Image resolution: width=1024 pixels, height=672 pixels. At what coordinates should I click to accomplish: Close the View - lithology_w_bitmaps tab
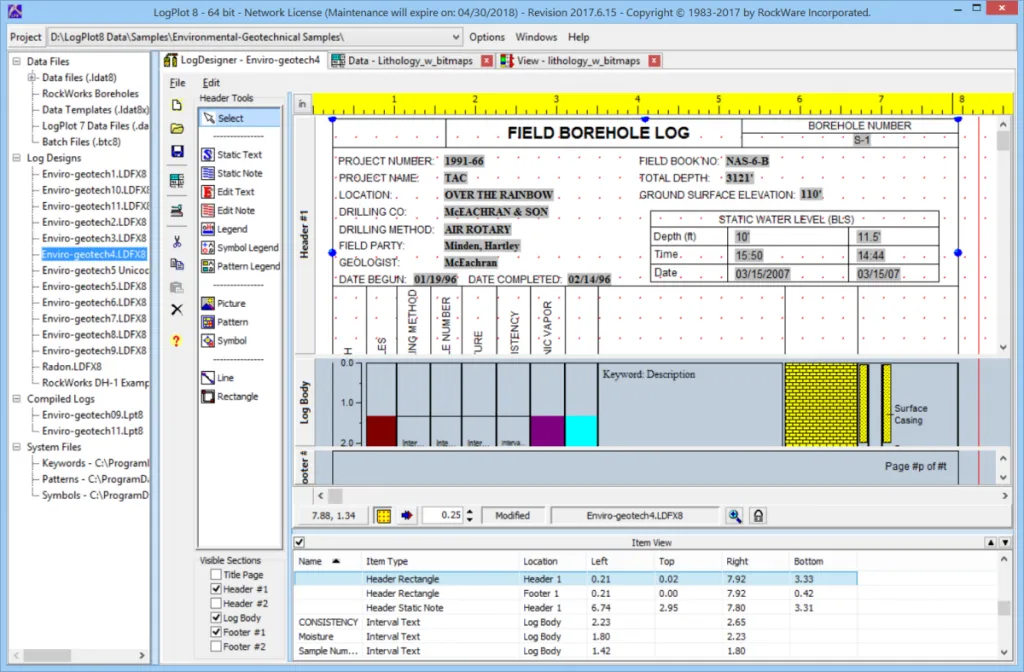(x=654, y=61)
